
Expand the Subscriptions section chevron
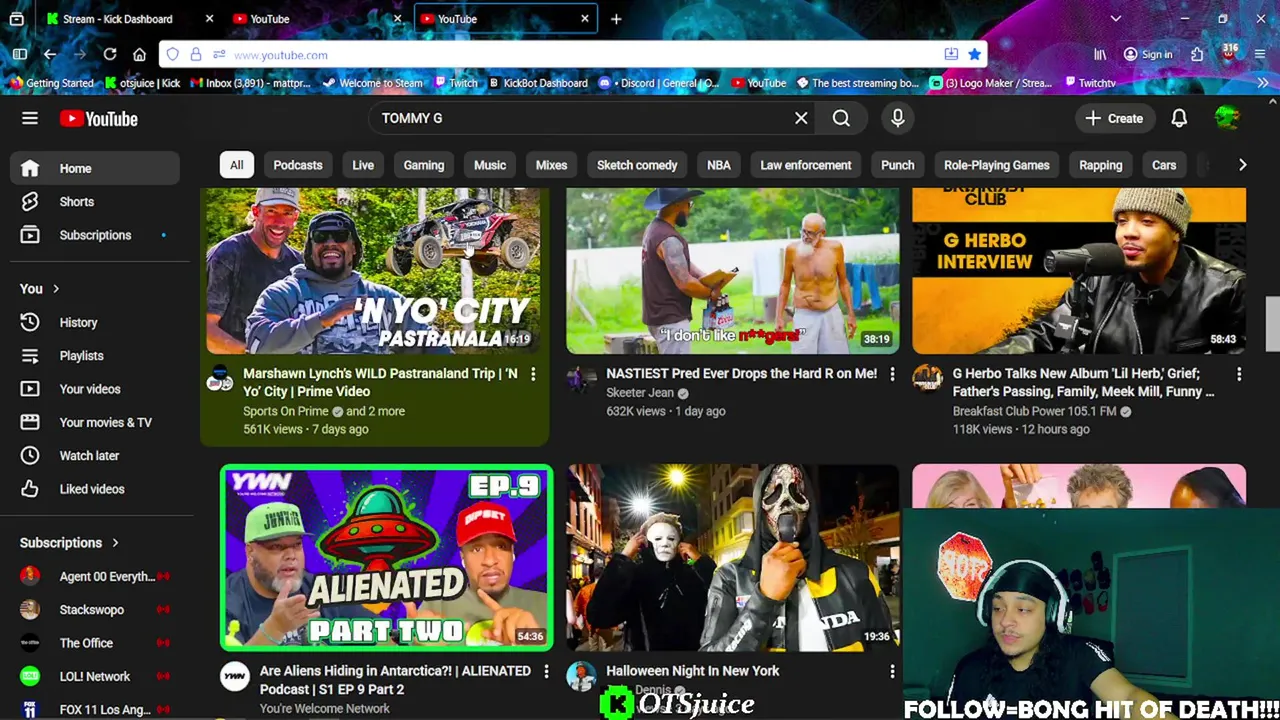click(x=115, y=543)
